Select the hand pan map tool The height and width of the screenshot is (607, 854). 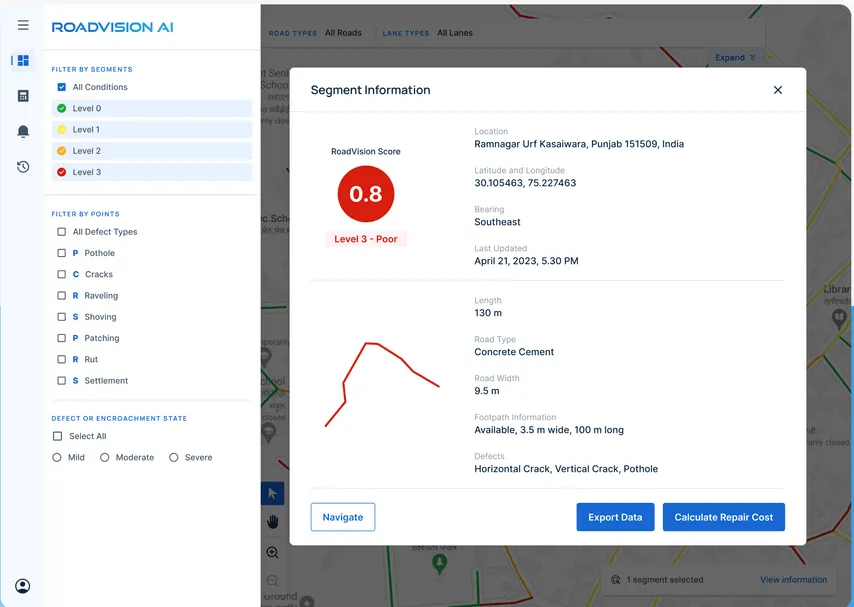[x=272, y=522]
